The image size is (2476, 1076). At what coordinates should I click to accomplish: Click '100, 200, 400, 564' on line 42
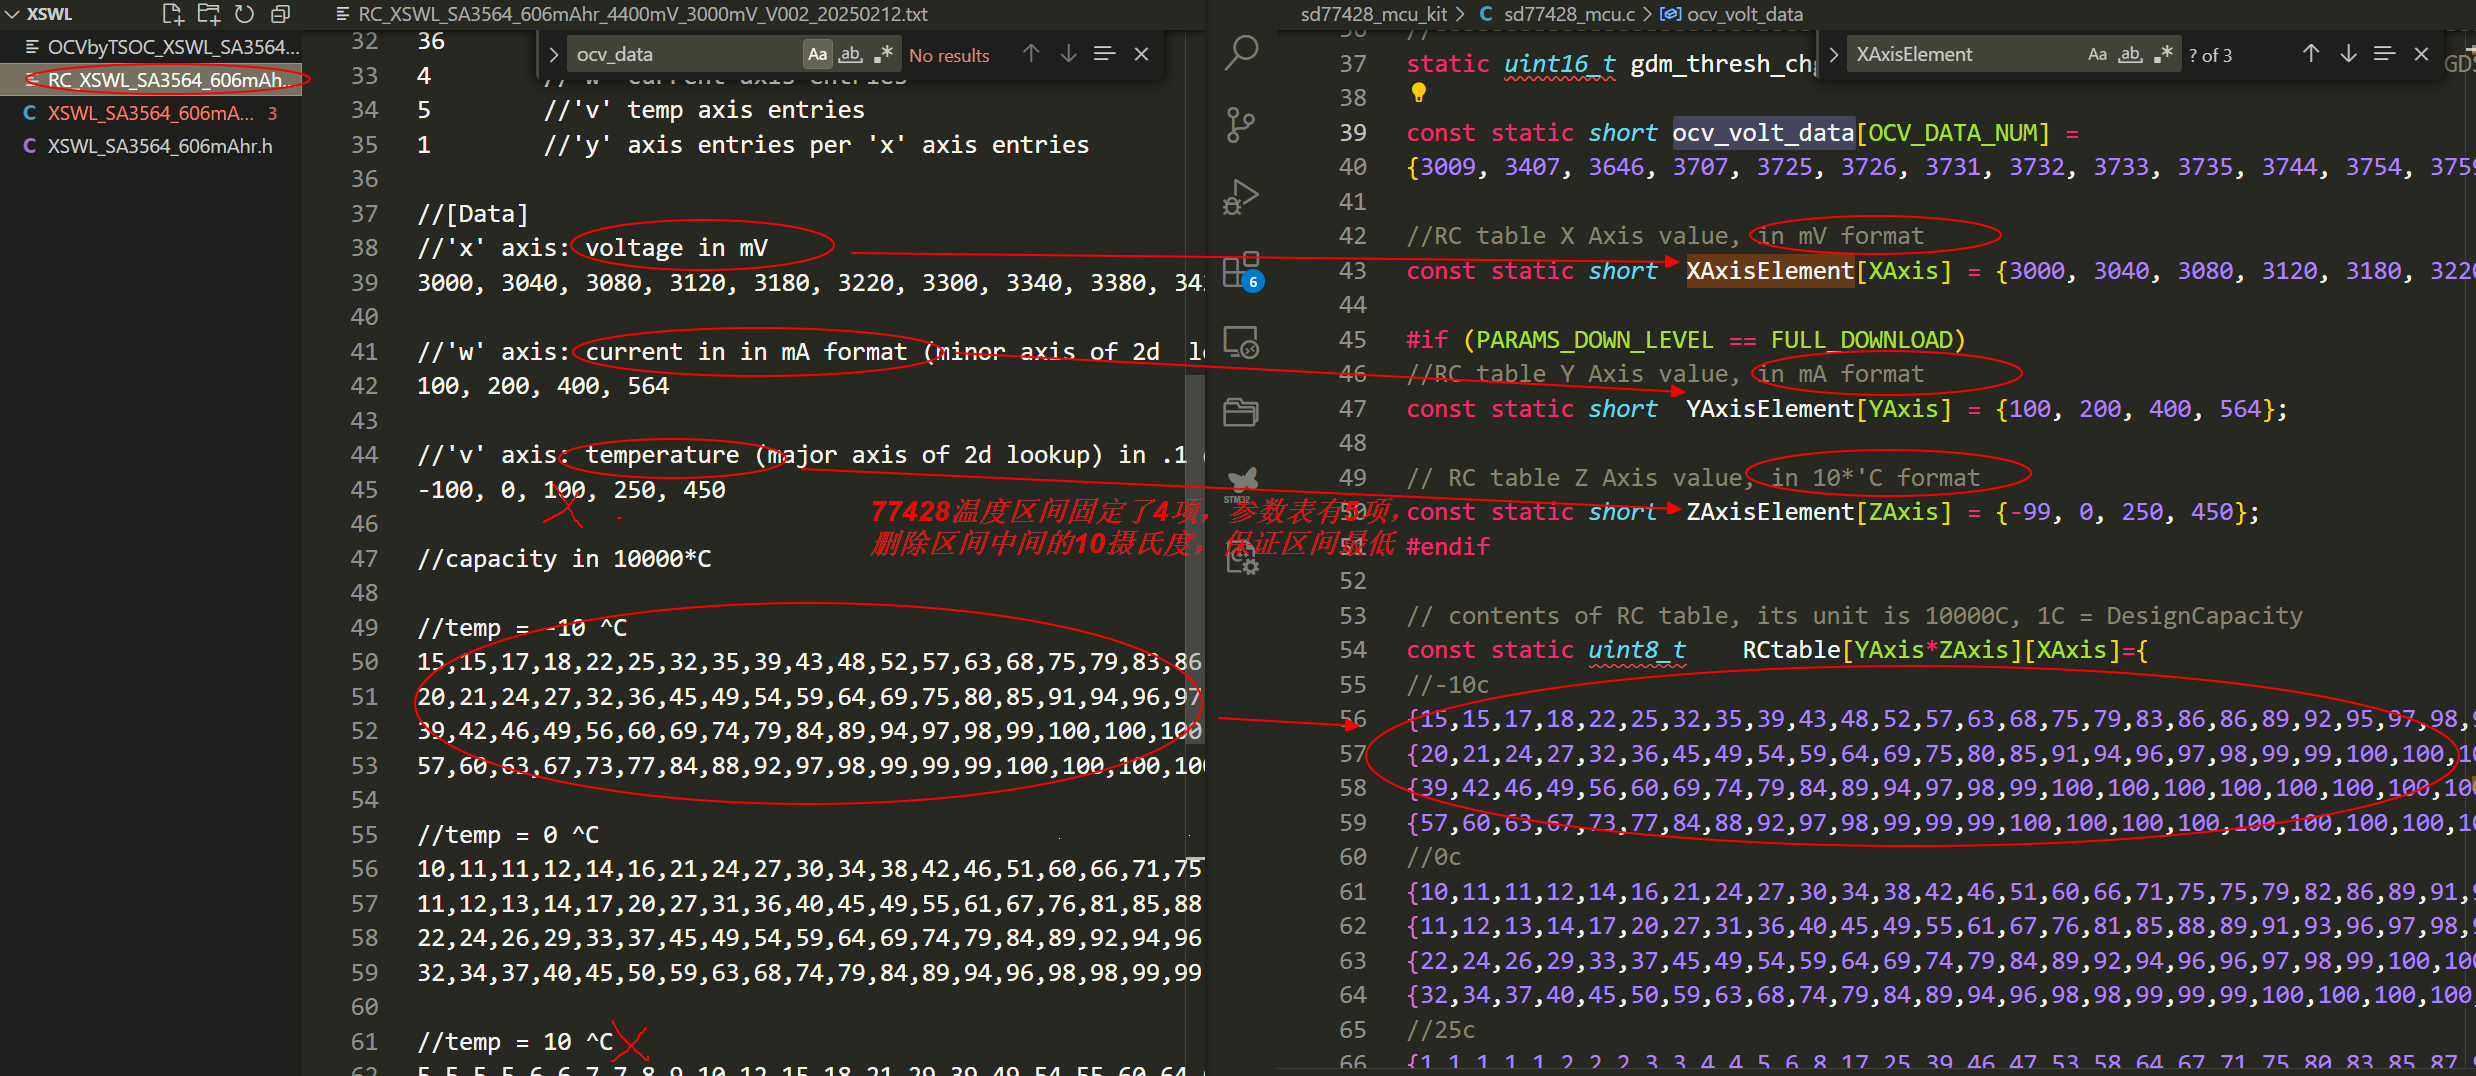coord(542,386)
